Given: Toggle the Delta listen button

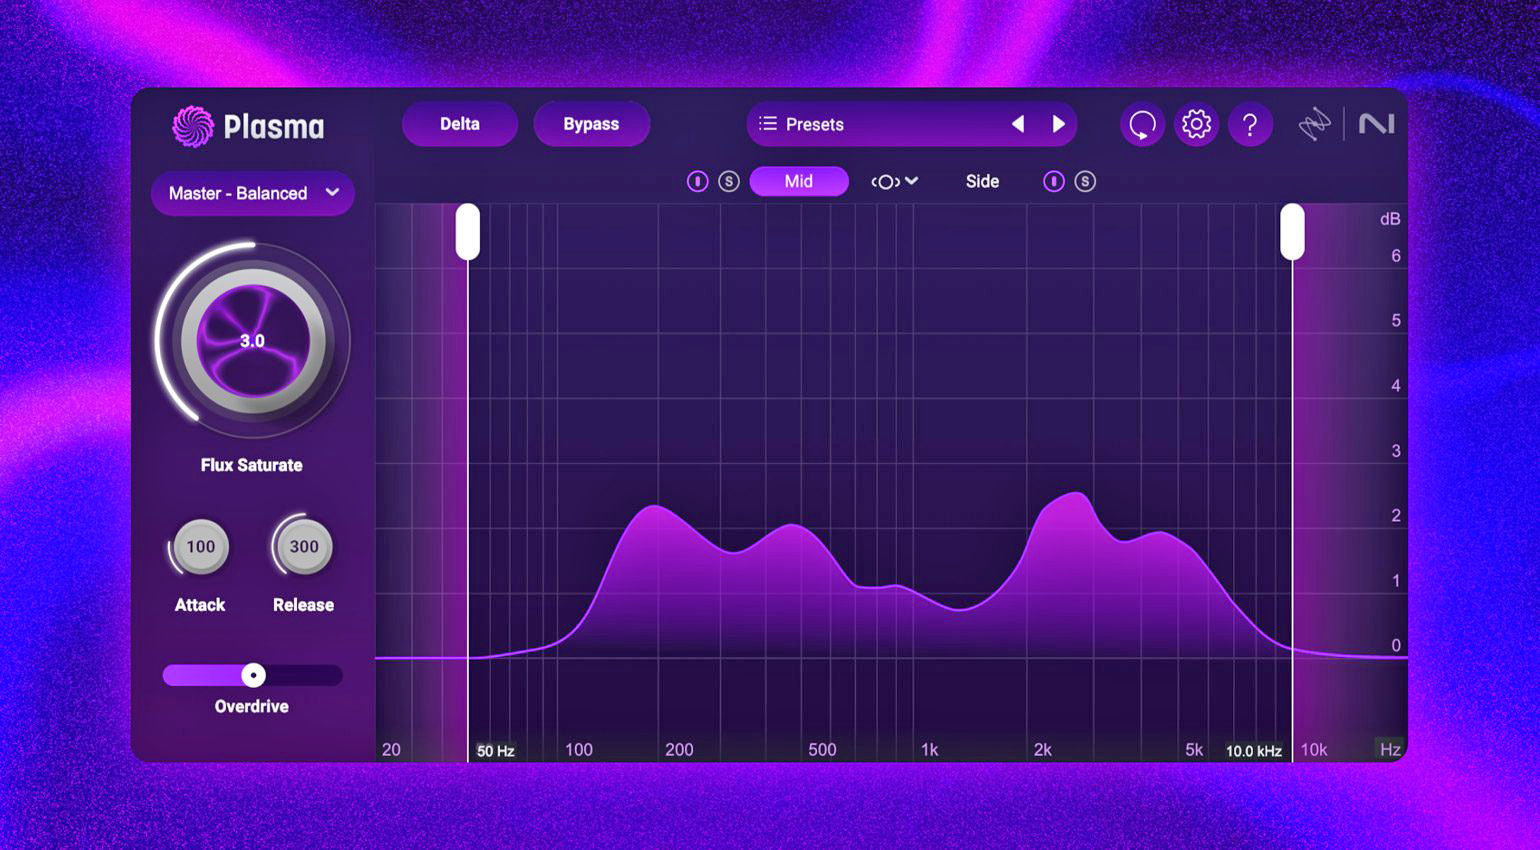Looking at the screenshot, I should (x=460, y=124).
